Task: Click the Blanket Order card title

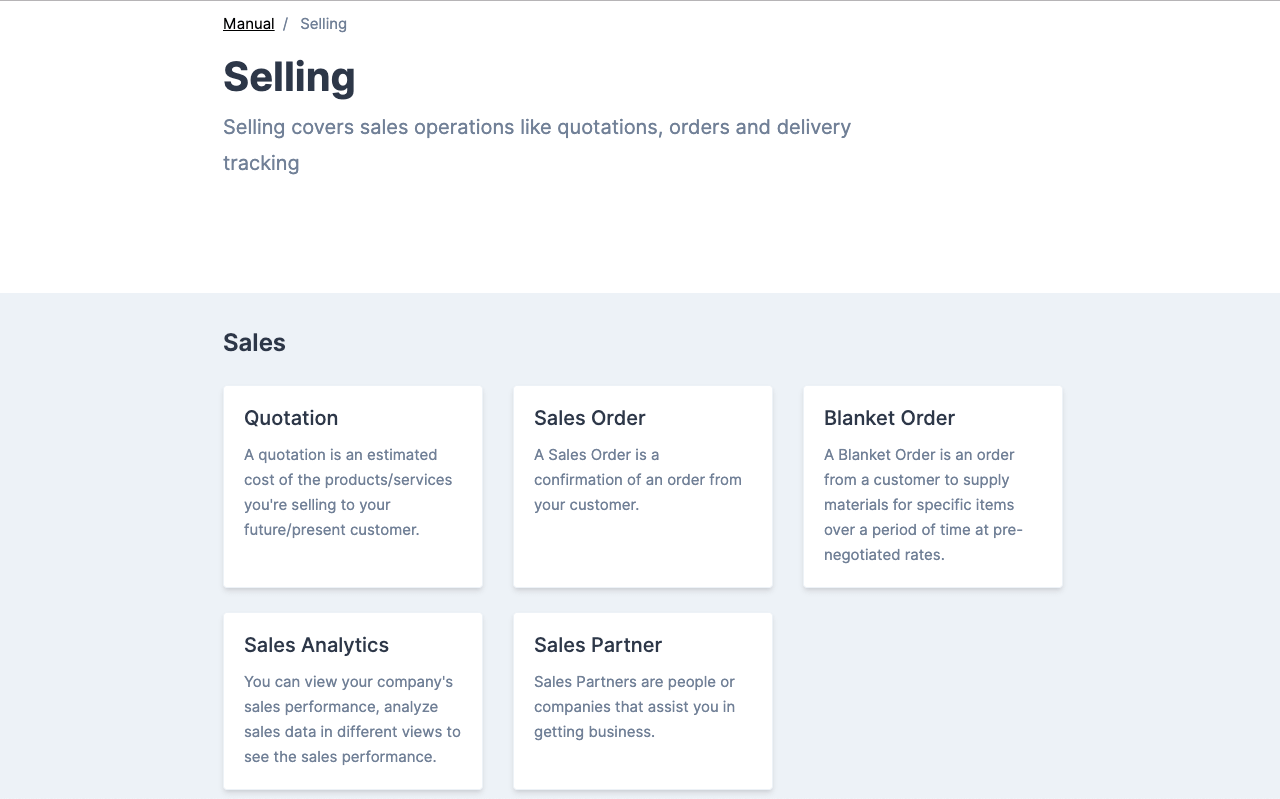Action: coord(889,418)
